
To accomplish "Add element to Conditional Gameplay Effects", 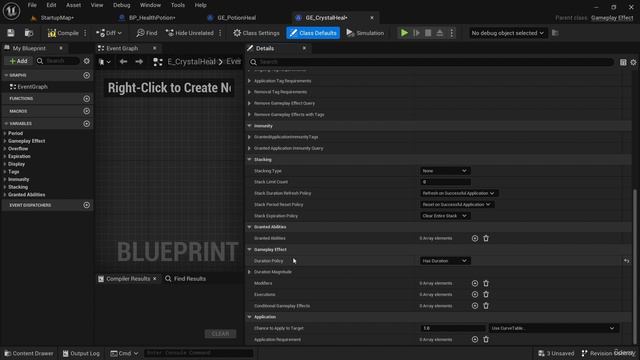I will 475,306.
